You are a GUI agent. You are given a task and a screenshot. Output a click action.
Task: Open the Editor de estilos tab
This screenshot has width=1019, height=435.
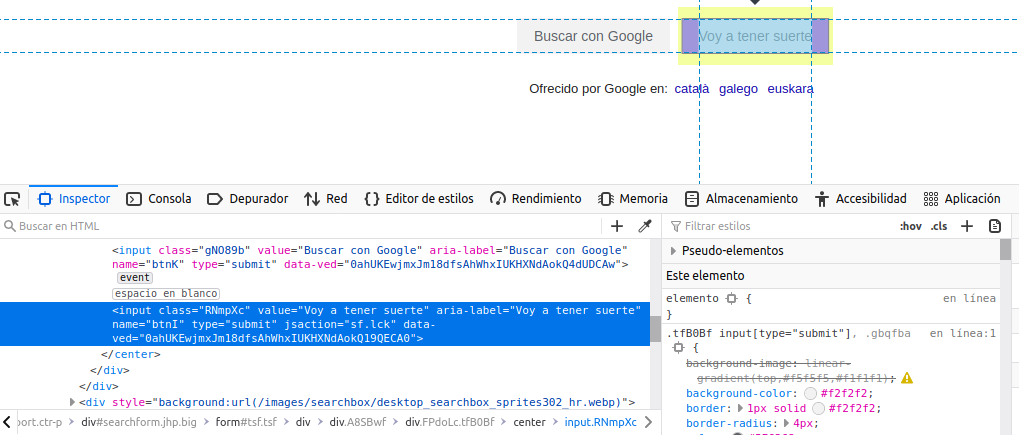(x=419, y=199)
